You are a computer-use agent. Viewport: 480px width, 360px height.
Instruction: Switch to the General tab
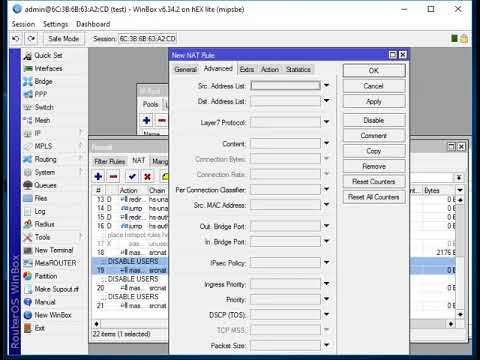click(186, 69)
